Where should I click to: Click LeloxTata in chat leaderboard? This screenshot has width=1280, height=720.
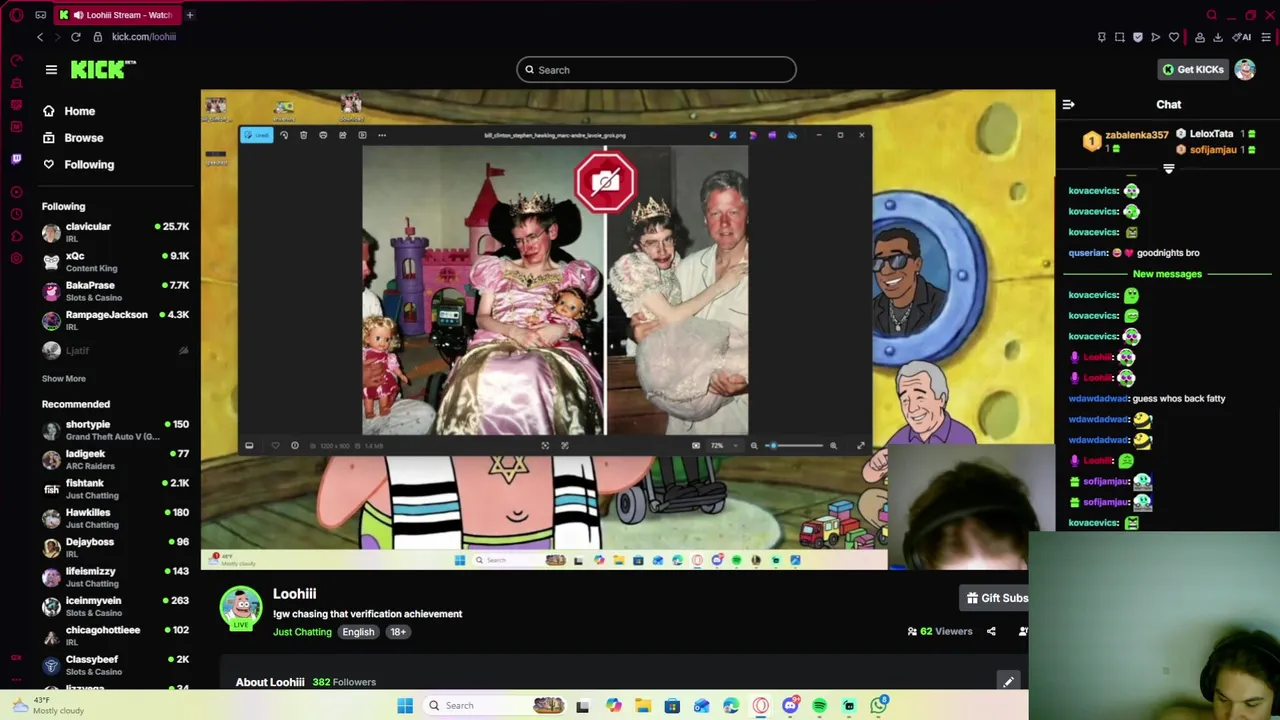pos(1211,134)
